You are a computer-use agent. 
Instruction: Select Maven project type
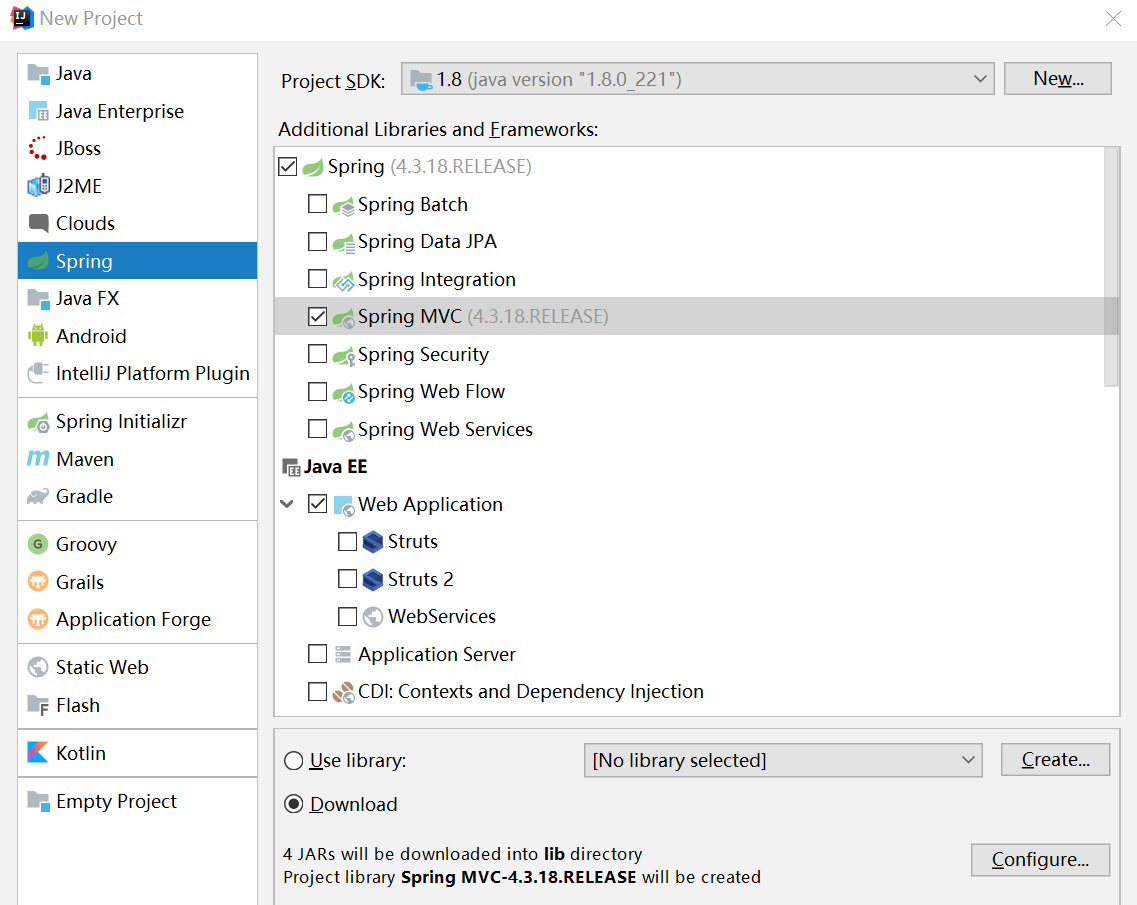[138, 459]
